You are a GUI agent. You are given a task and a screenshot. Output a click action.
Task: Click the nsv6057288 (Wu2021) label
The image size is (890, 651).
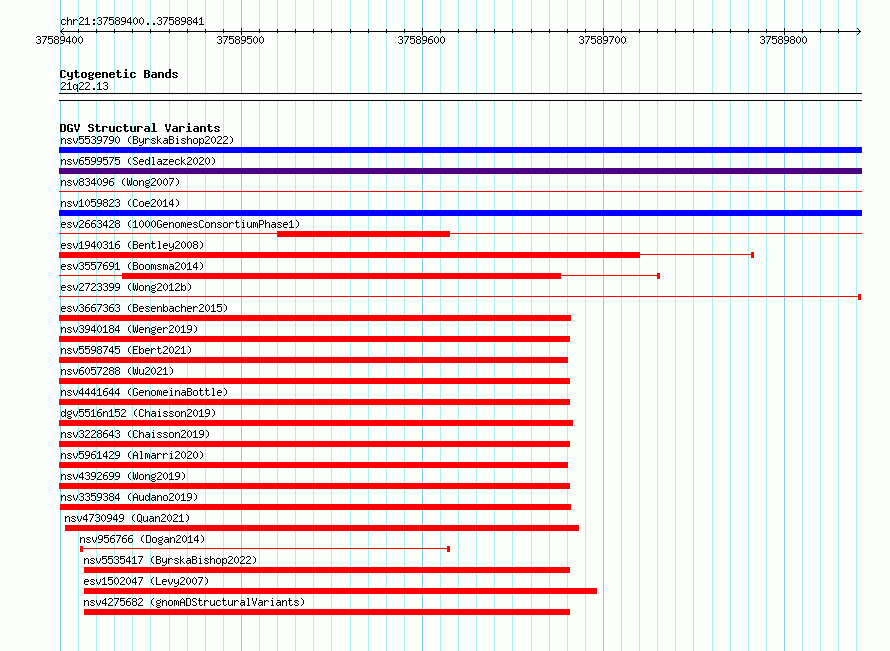117,371
